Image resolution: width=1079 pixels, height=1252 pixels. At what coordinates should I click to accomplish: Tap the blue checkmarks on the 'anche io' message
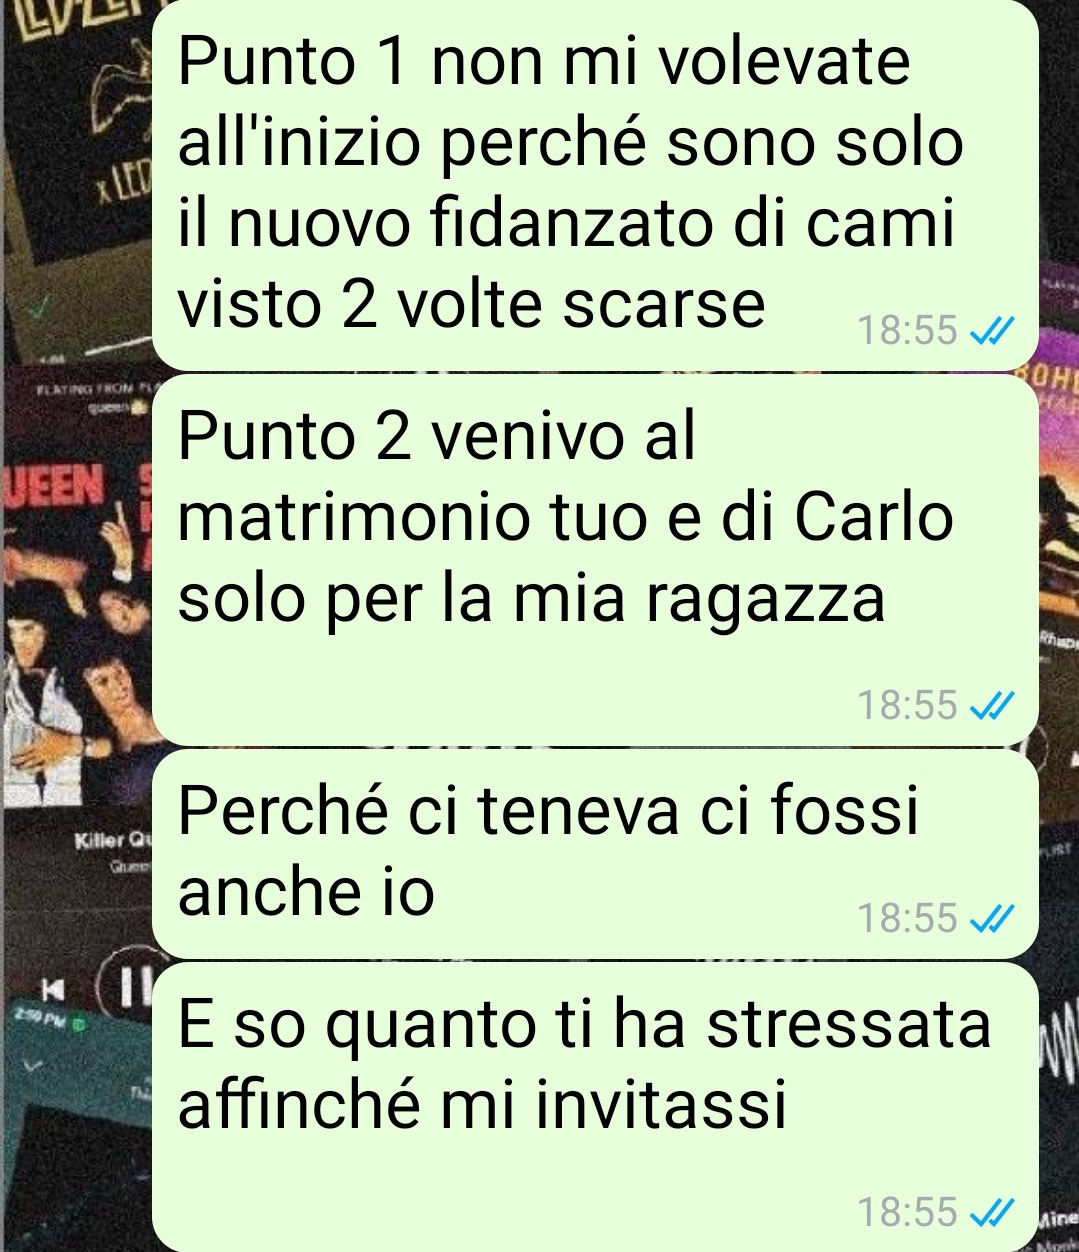[x=994, y=918]
